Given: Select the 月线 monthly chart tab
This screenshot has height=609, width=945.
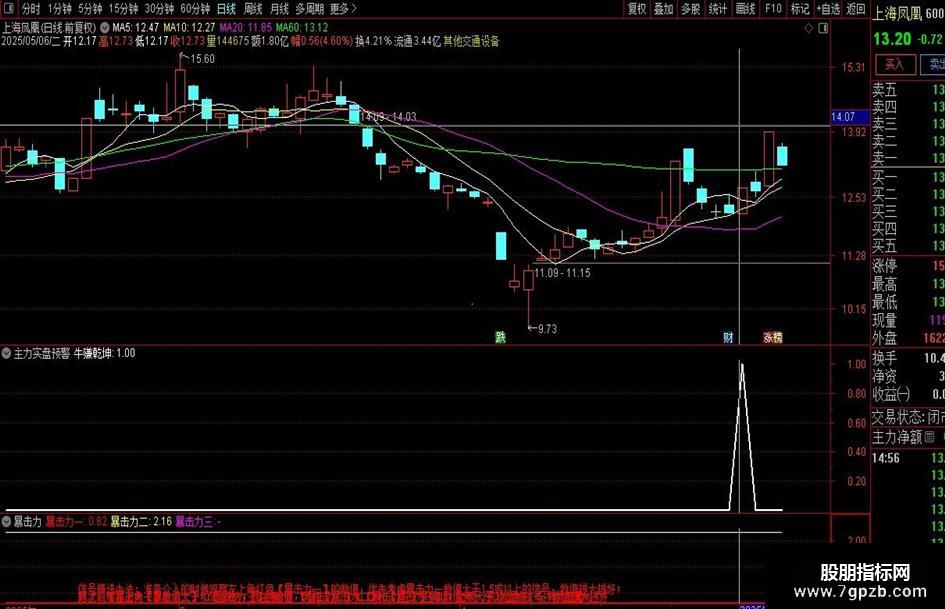Looking at the screenshot, I should click(280, 8).
